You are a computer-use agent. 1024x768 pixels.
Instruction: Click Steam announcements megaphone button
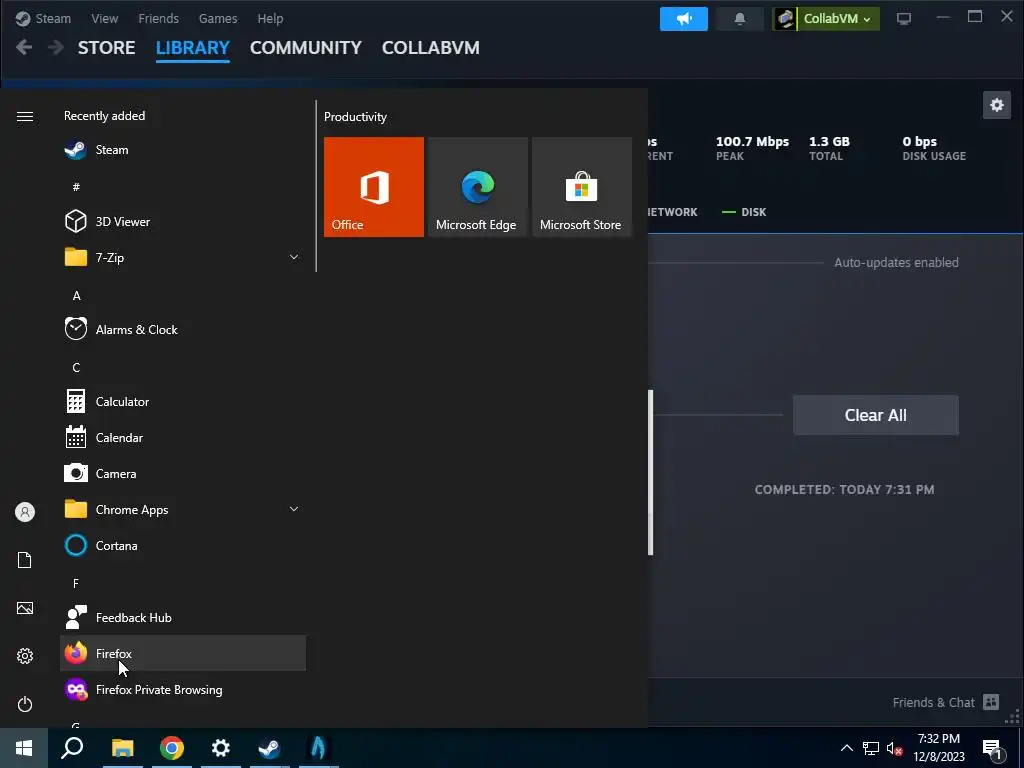tap(684, 19)
